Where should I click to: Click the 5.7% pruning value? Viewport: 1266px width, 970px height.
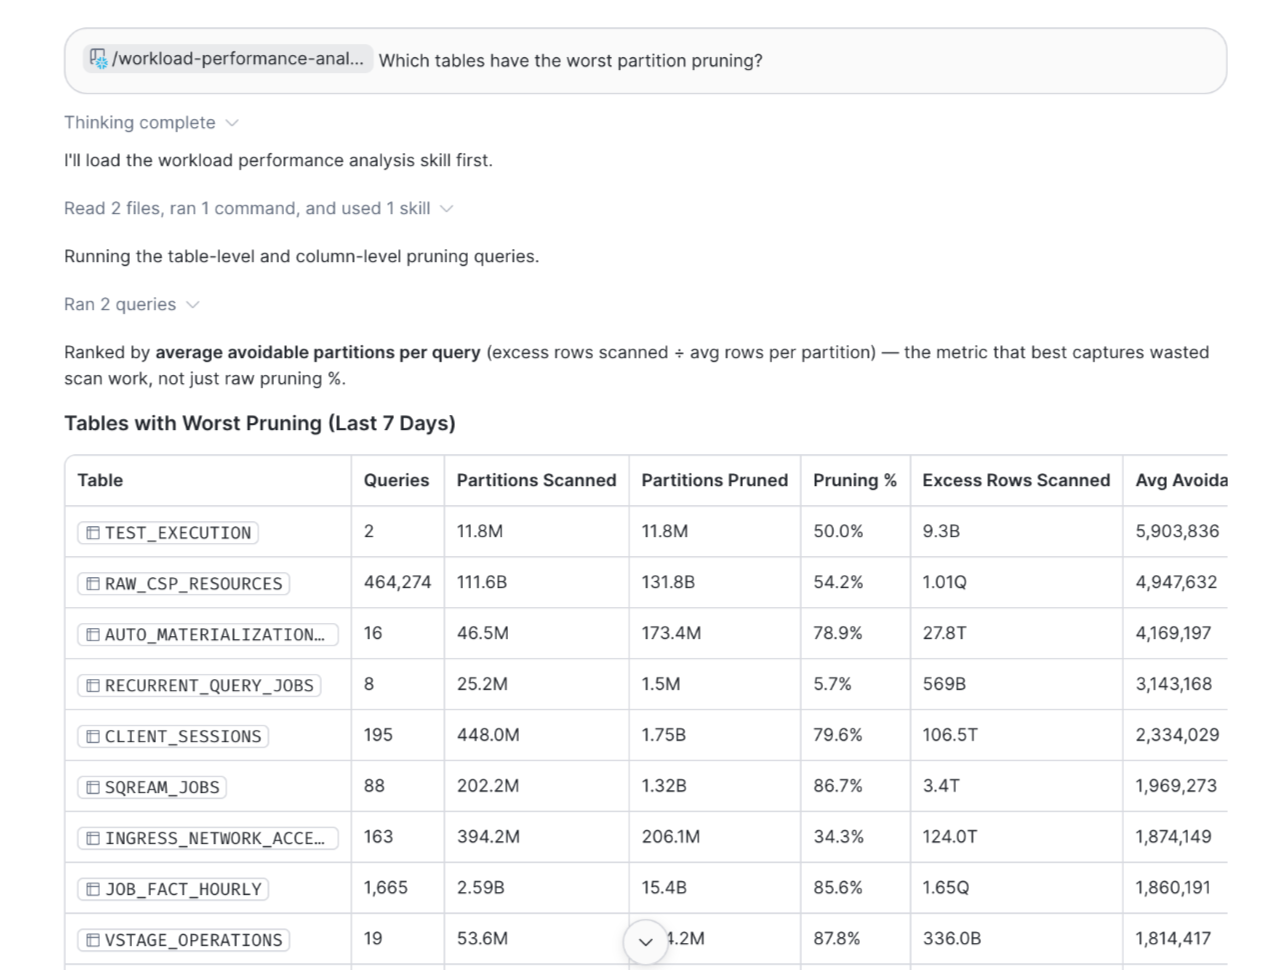[832, 684]
